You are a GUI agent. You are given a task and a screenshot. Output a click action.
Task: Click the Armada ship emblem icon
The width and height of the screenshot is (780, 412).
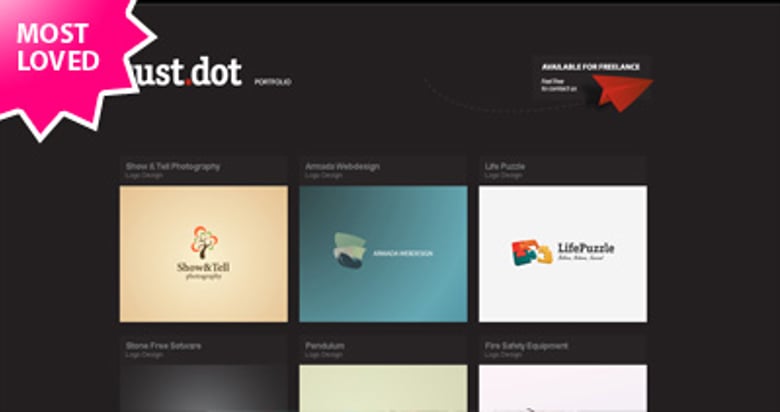point(350,251)
